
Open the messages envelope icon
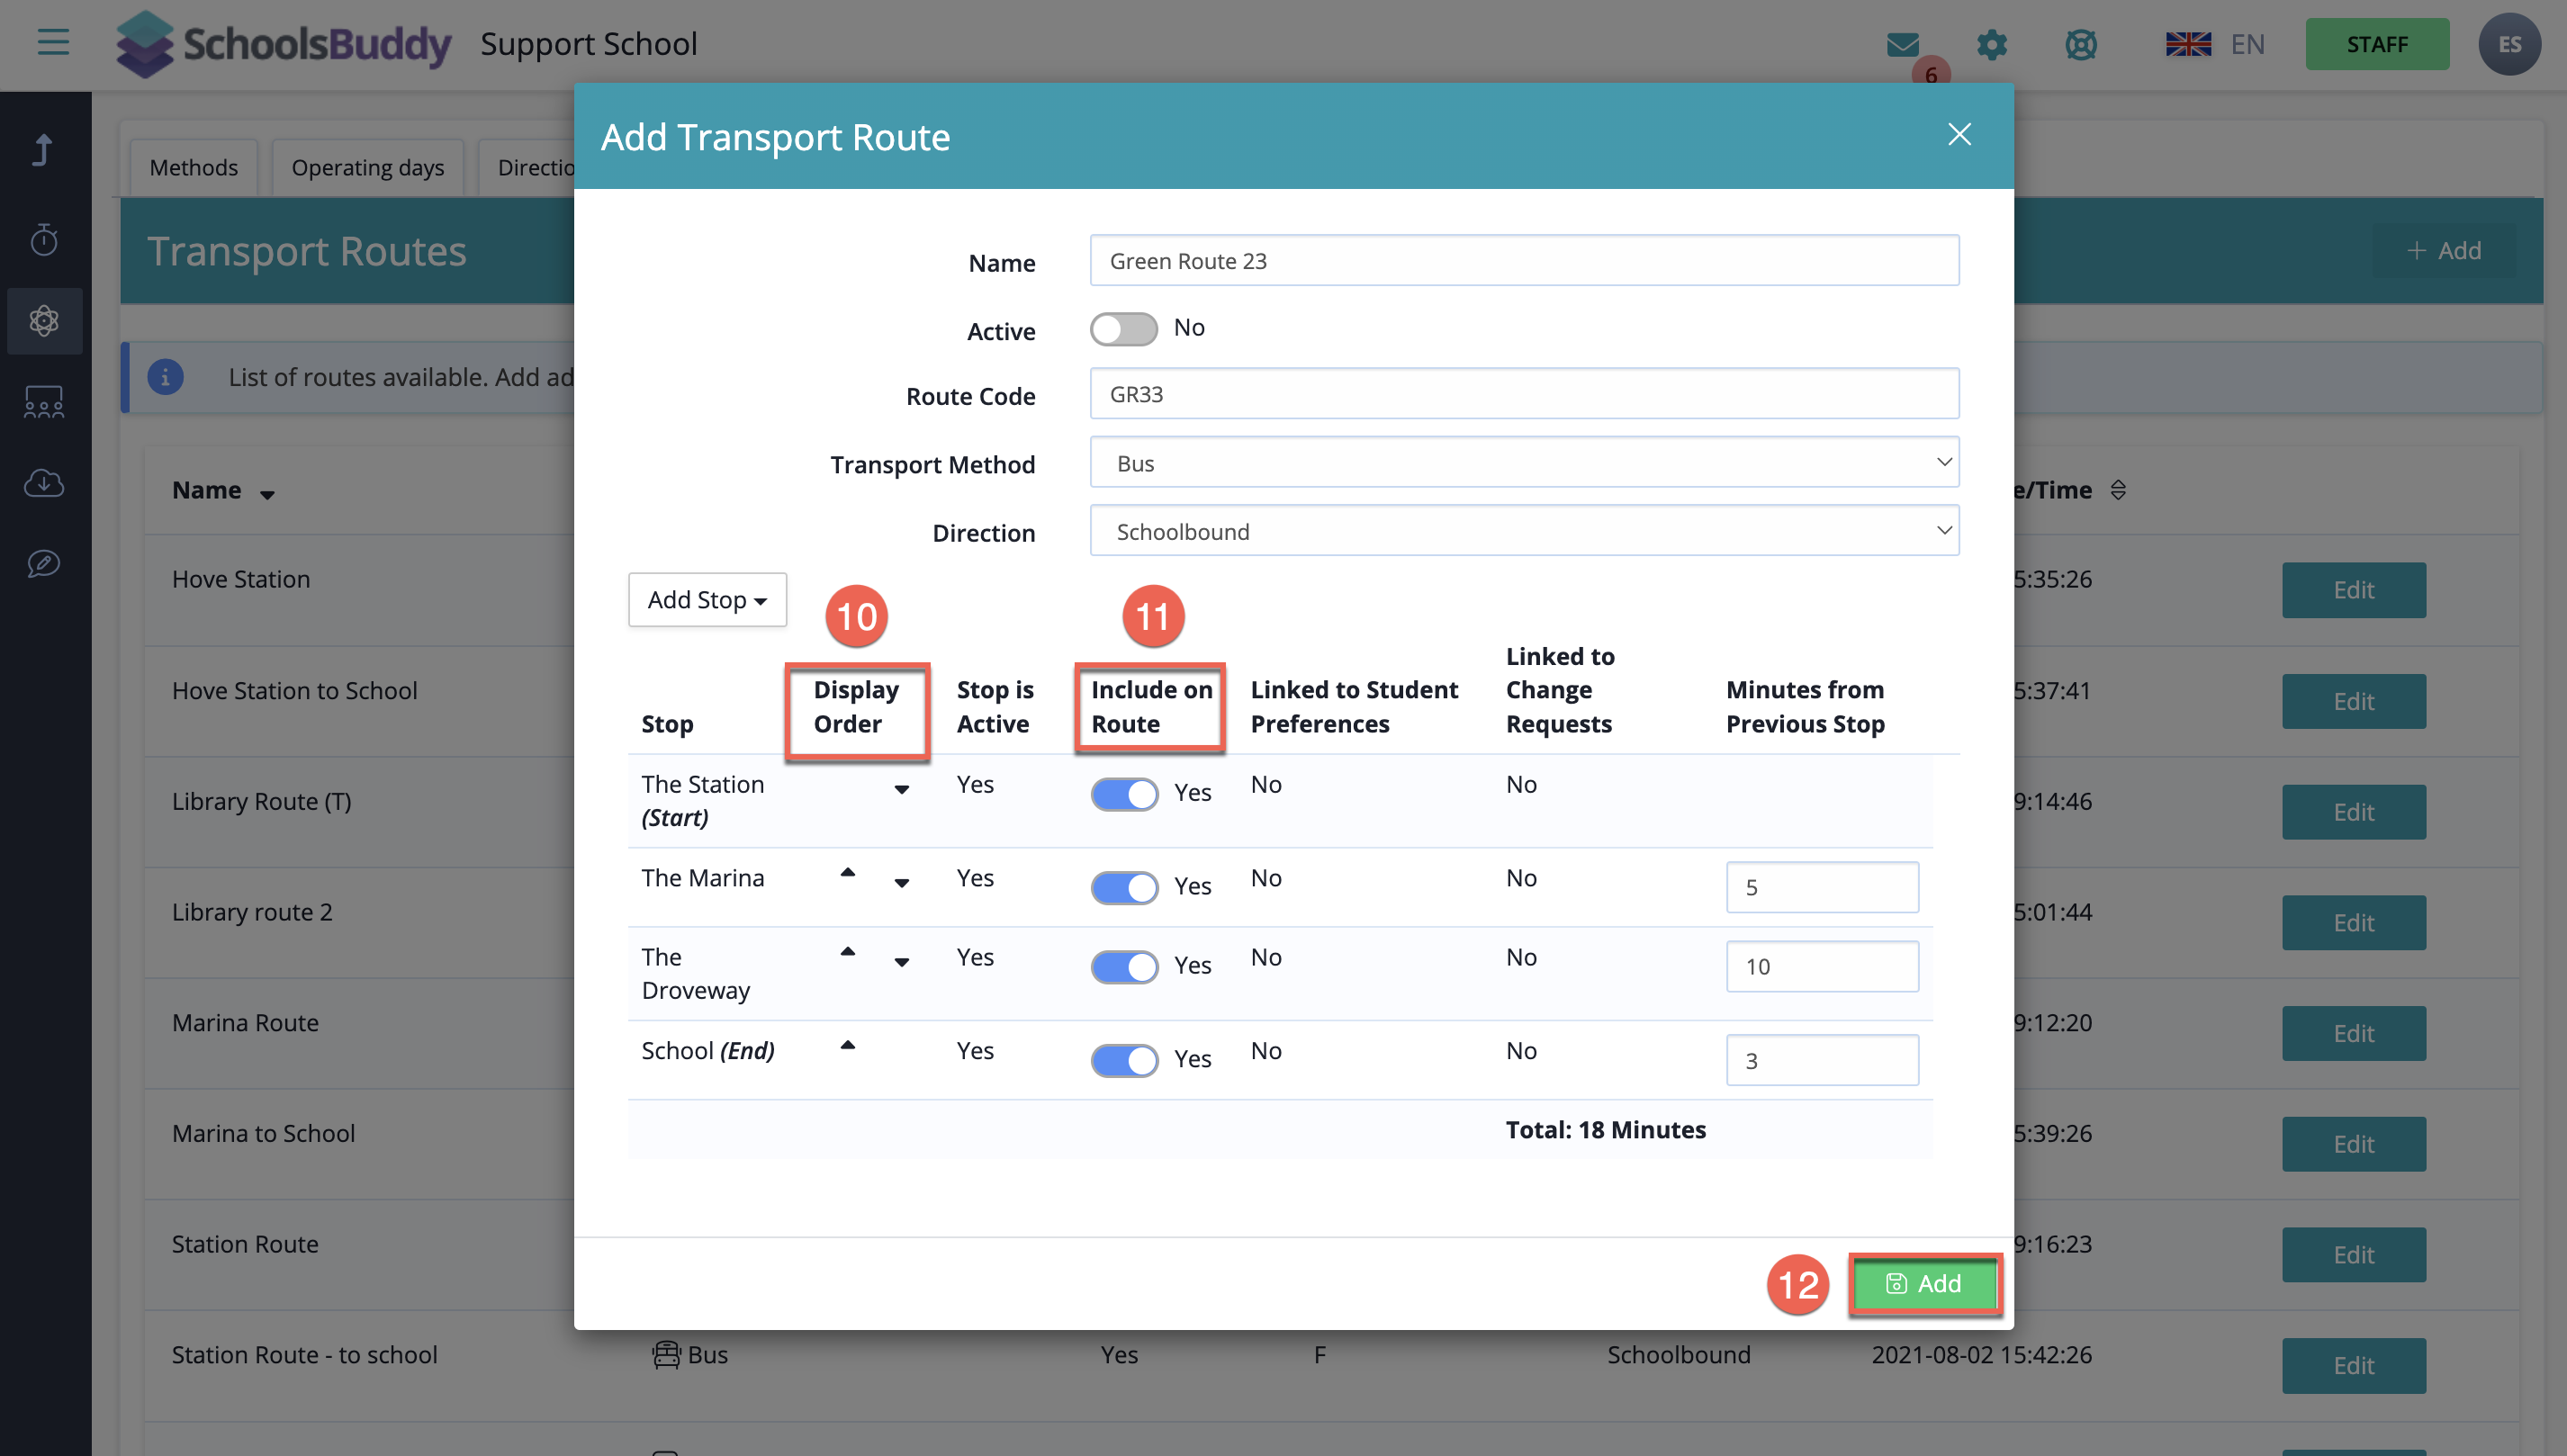point(1902,44)
